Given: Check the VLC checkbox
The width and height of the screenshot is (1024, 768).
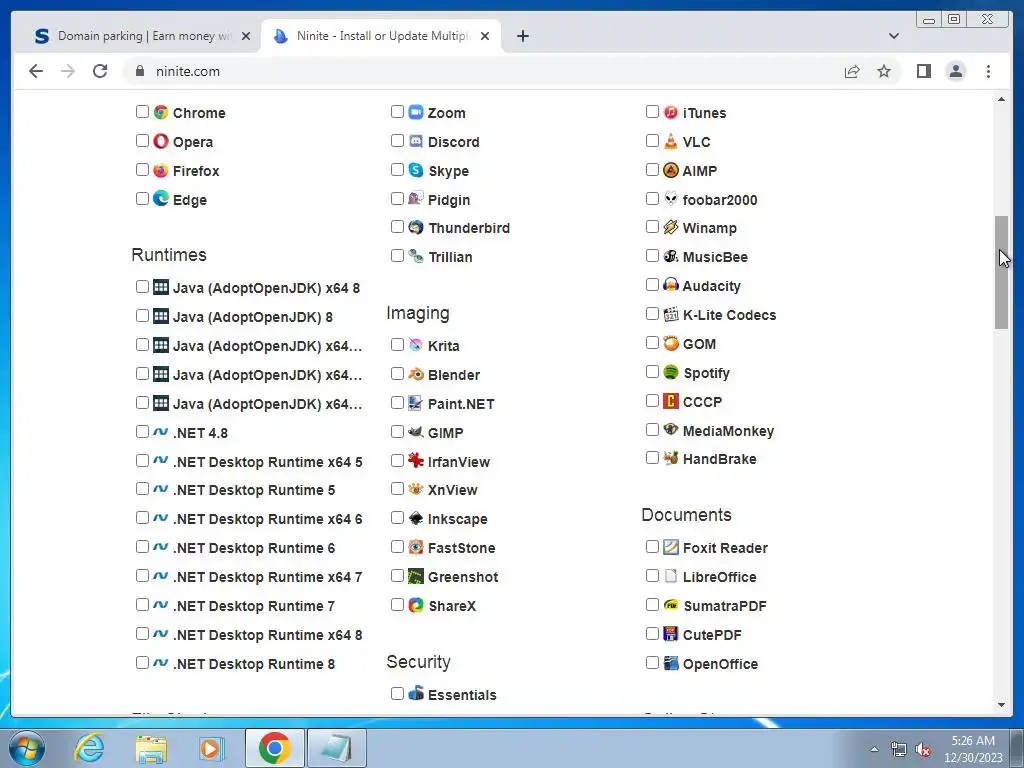Looking at the screenshot, I should point(652,140).
